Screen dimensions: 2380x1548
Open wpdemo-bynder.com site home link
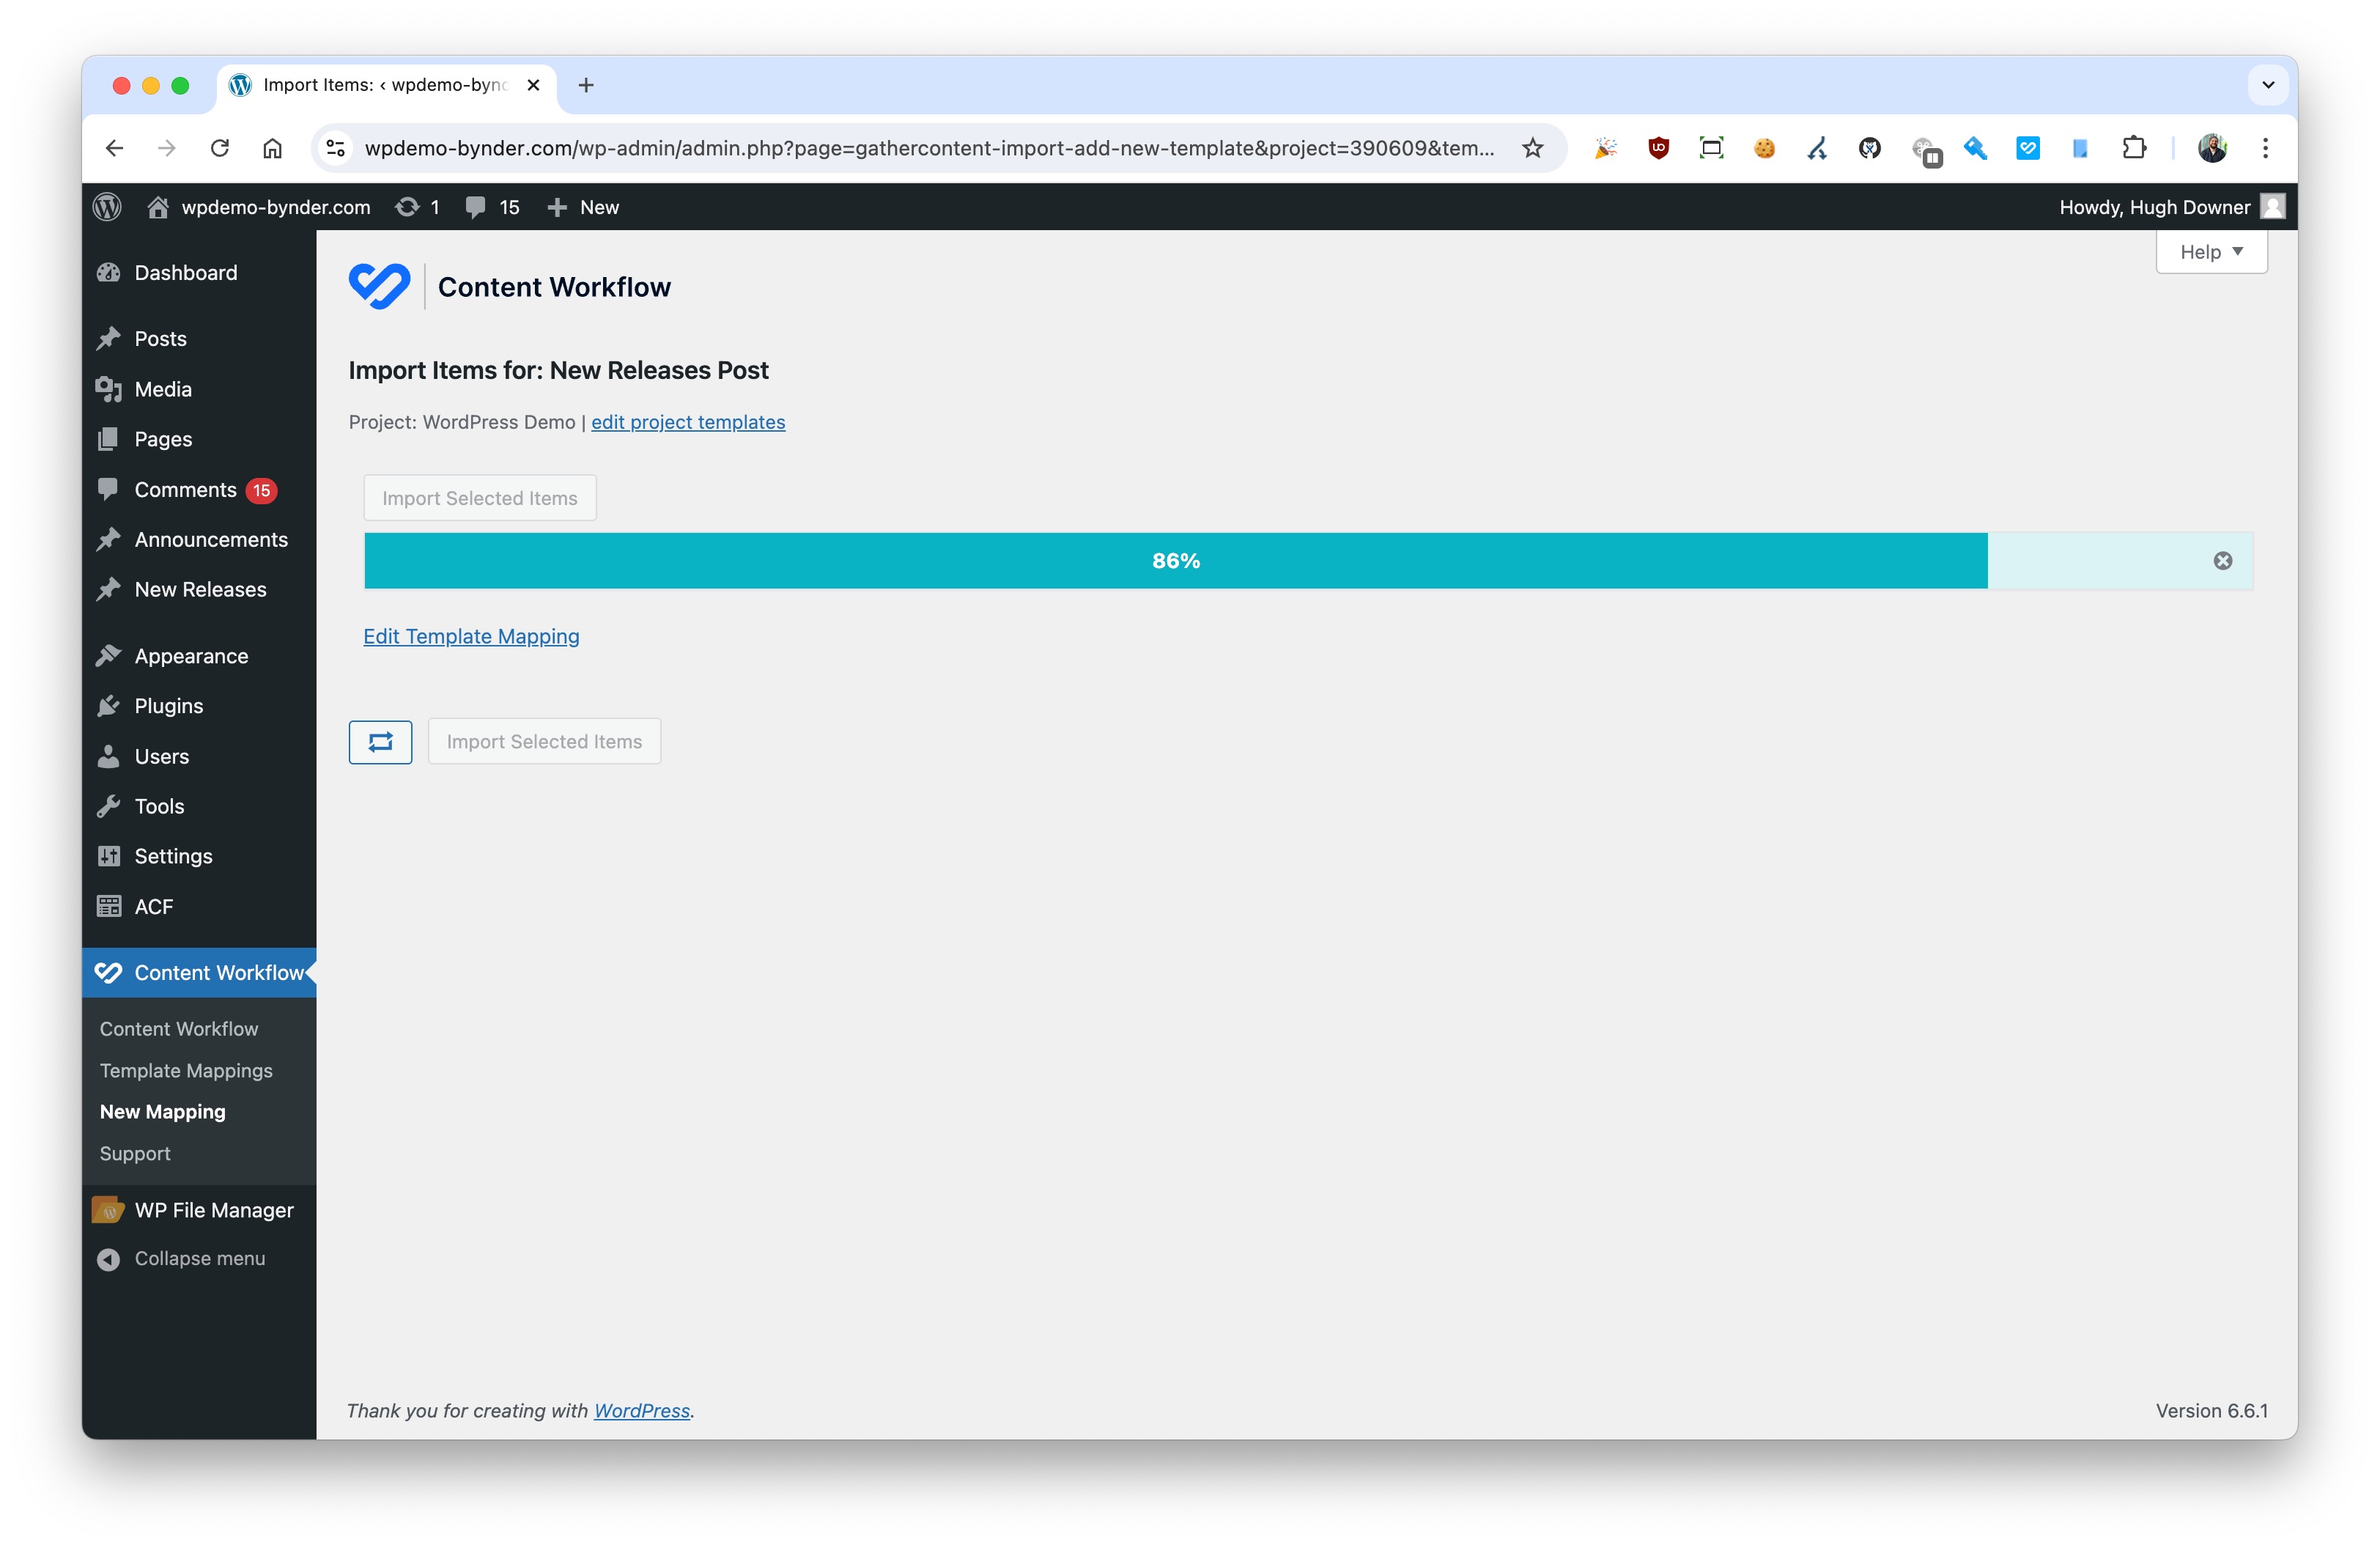[258, 207]
